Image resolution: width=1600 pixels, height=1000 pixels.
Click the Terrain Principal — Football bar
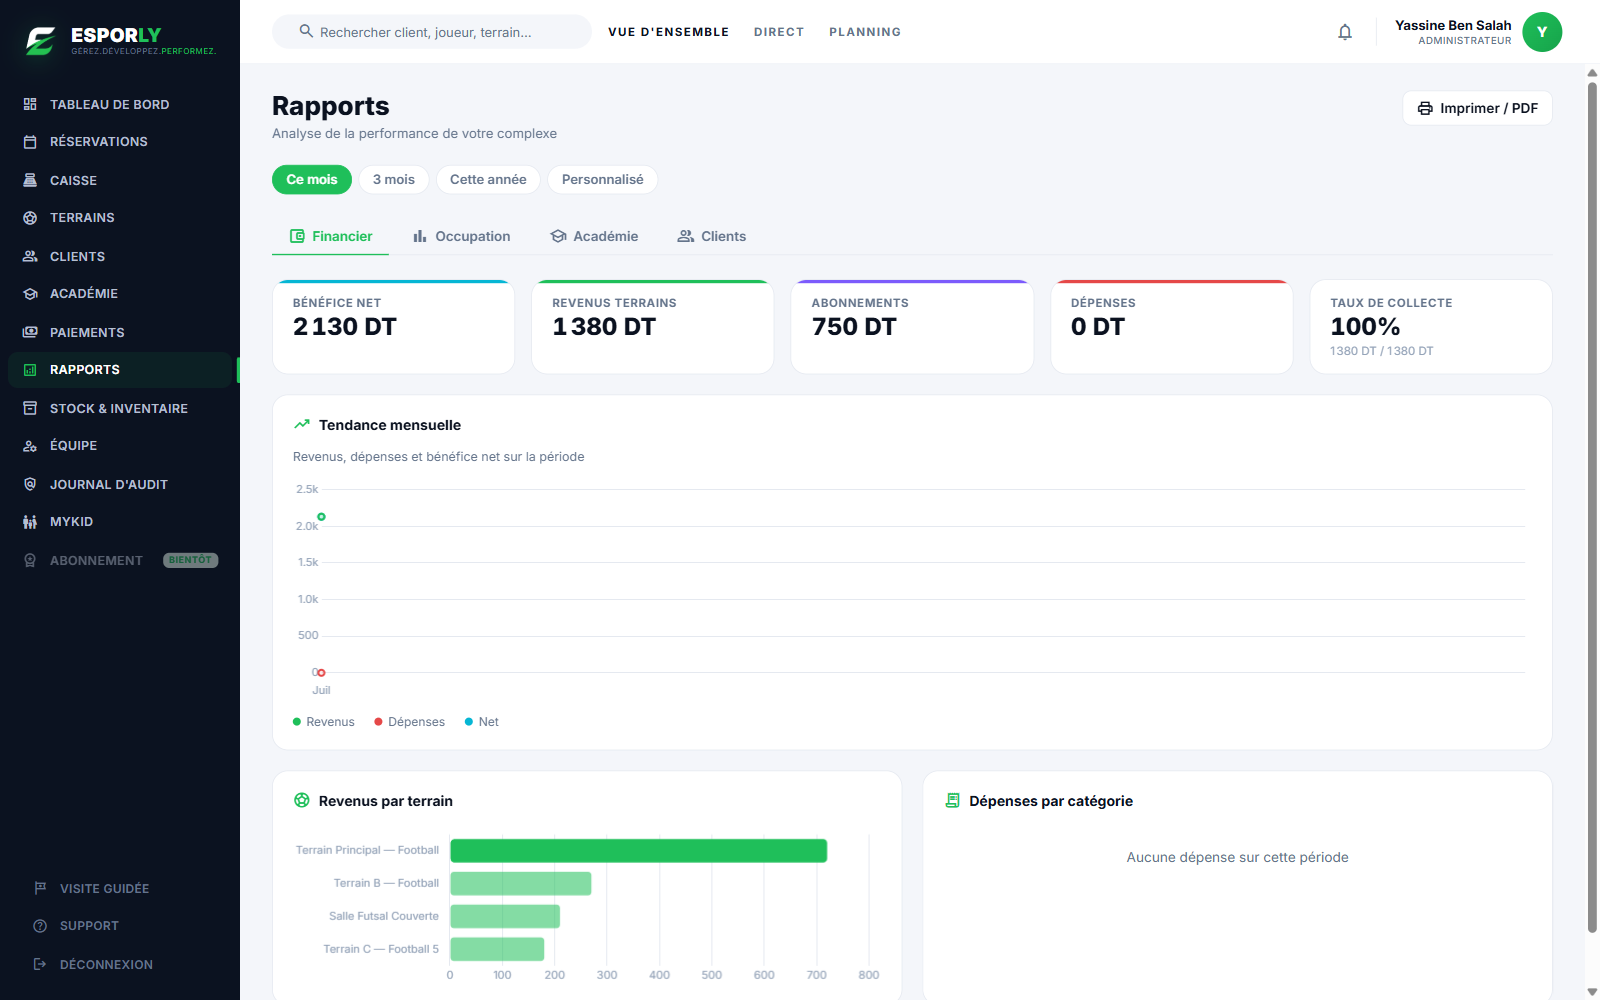(638, 851)
